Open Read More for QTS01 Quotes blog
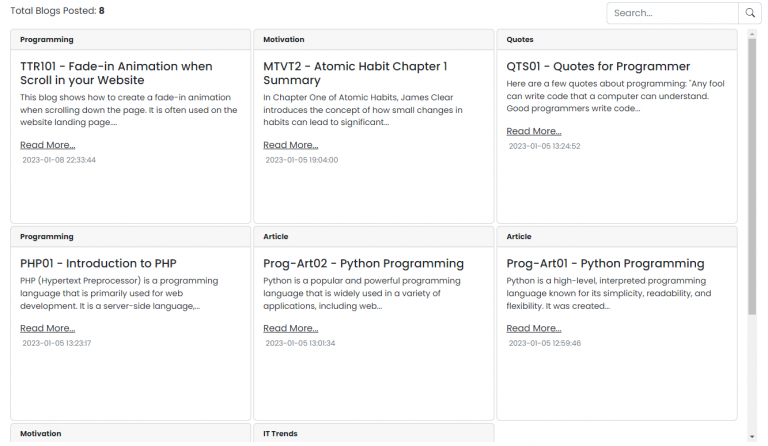The height and width of the screenshot is (446, 768). pos(533,131)
